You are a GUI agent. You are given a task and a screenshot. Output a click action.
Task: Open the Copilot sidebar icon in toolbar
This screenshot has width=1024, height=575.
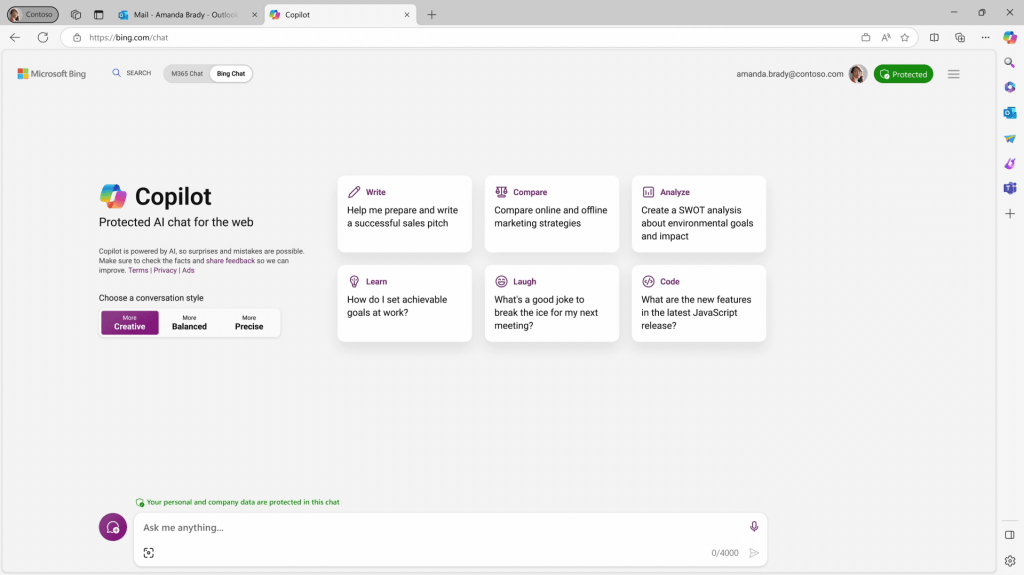point(1010,37)
